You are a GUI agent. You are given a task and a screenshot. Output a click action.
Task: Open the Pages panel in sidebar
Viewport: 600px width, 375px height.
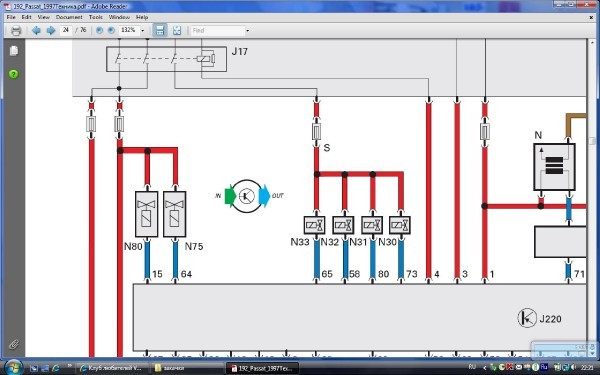(x=14, y=51)
